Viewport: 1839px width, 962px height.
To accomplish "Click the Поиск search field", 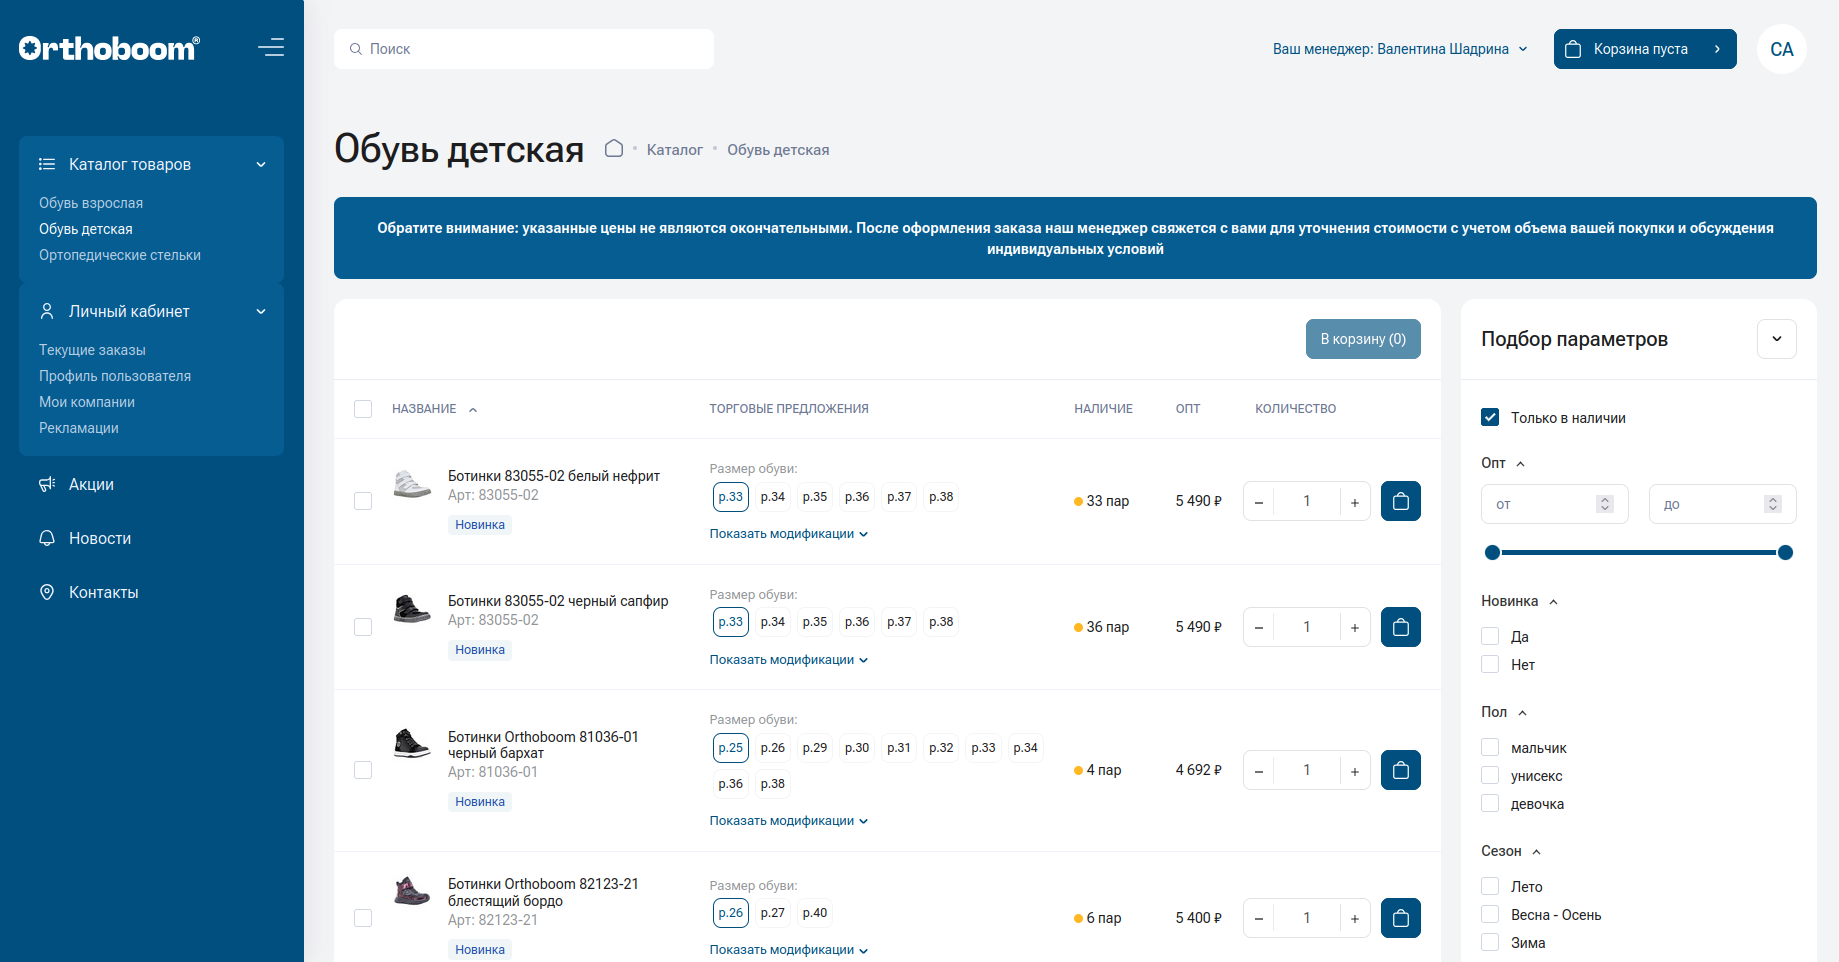I will point(524,49).
